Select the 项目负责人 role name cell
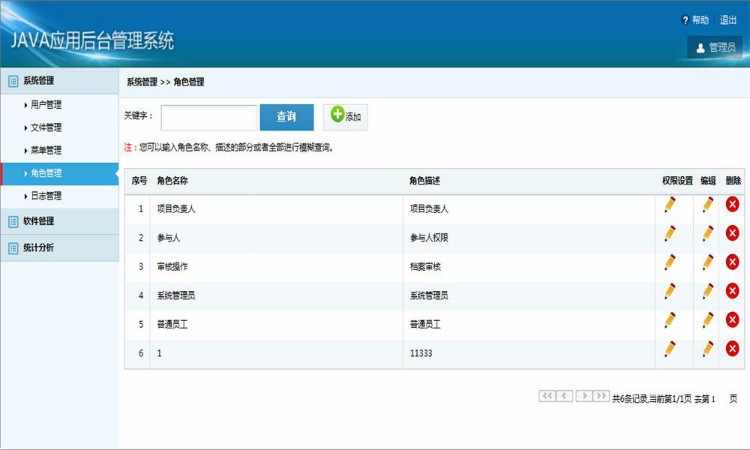This screenshot has height=450, width=750. (x=176, y=209)
